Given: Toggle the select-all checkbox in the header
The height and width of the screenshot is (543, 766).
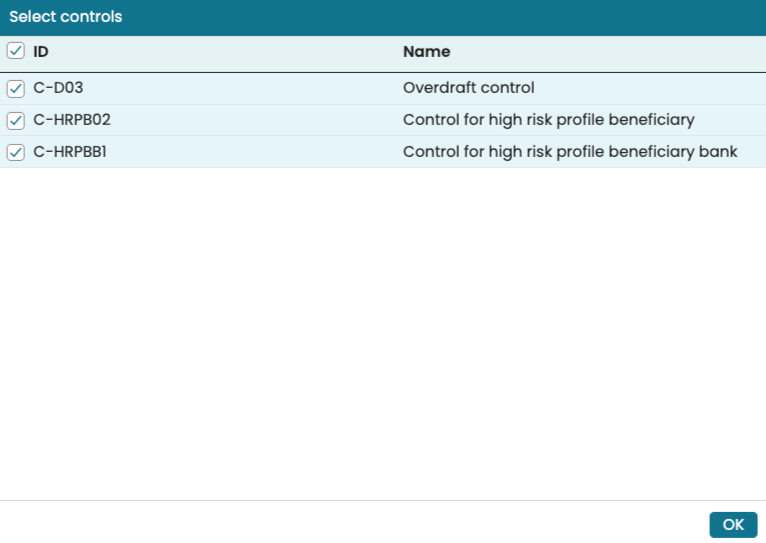Looking at the screenshot, I should point(15,51).
